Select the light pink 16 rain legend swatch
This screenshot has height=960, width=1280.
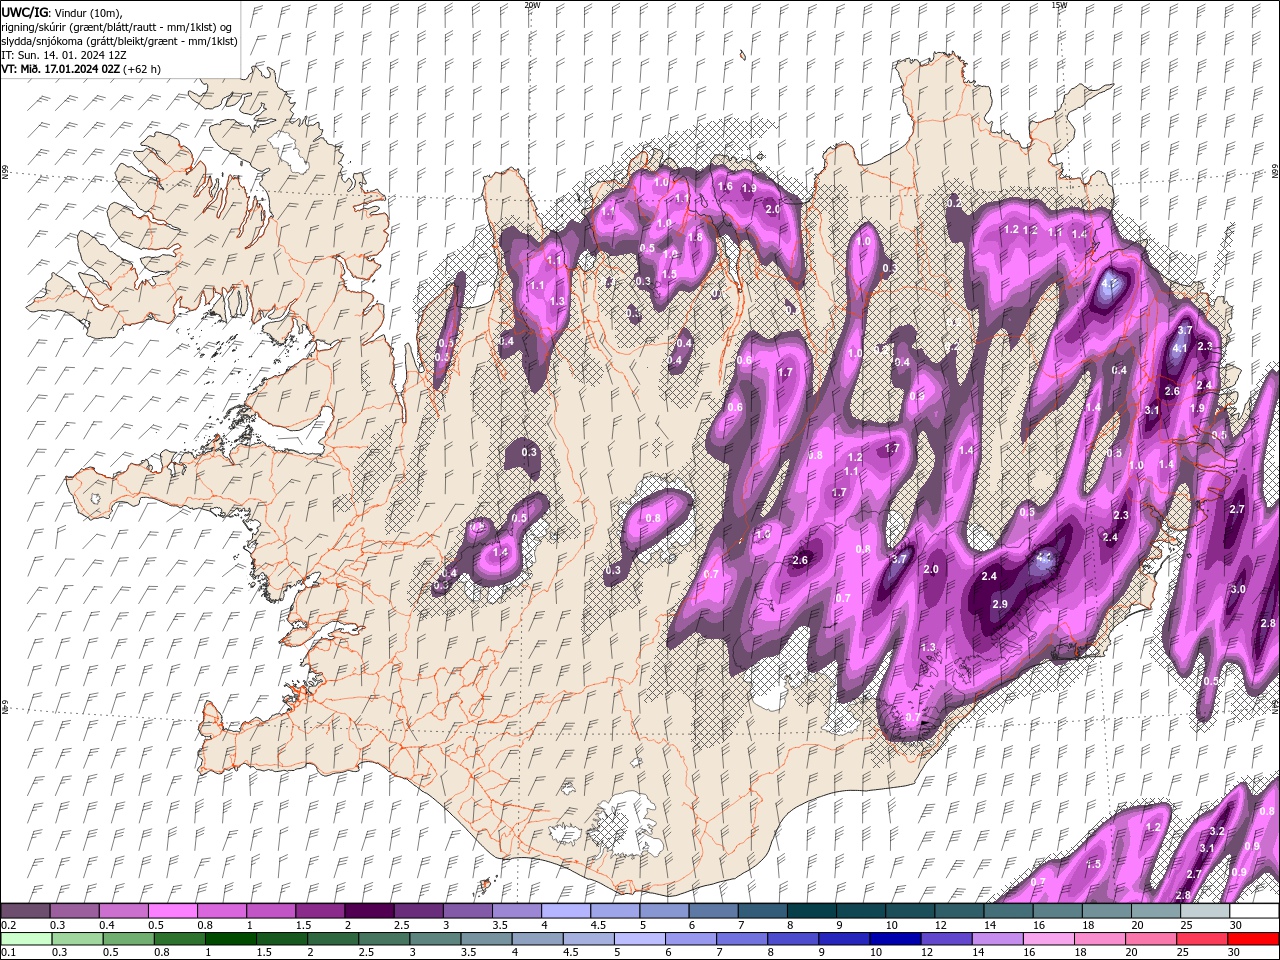[x=1047, y=939]
